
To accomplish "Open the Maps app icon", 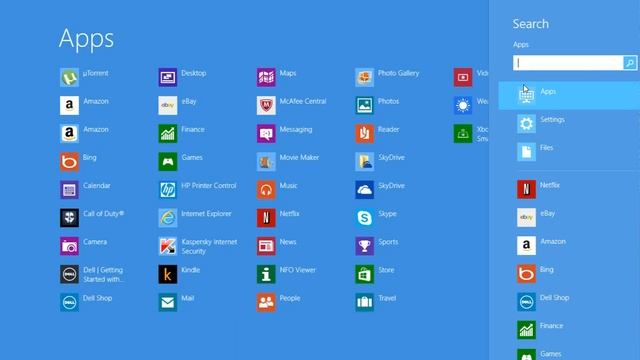I will click(x=266, y=77).
